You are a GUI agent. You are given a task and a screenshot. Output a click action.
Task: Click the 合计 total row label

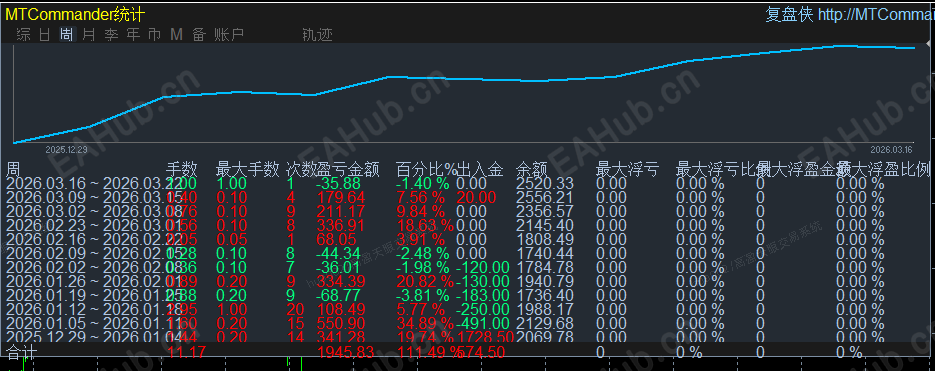21,352
